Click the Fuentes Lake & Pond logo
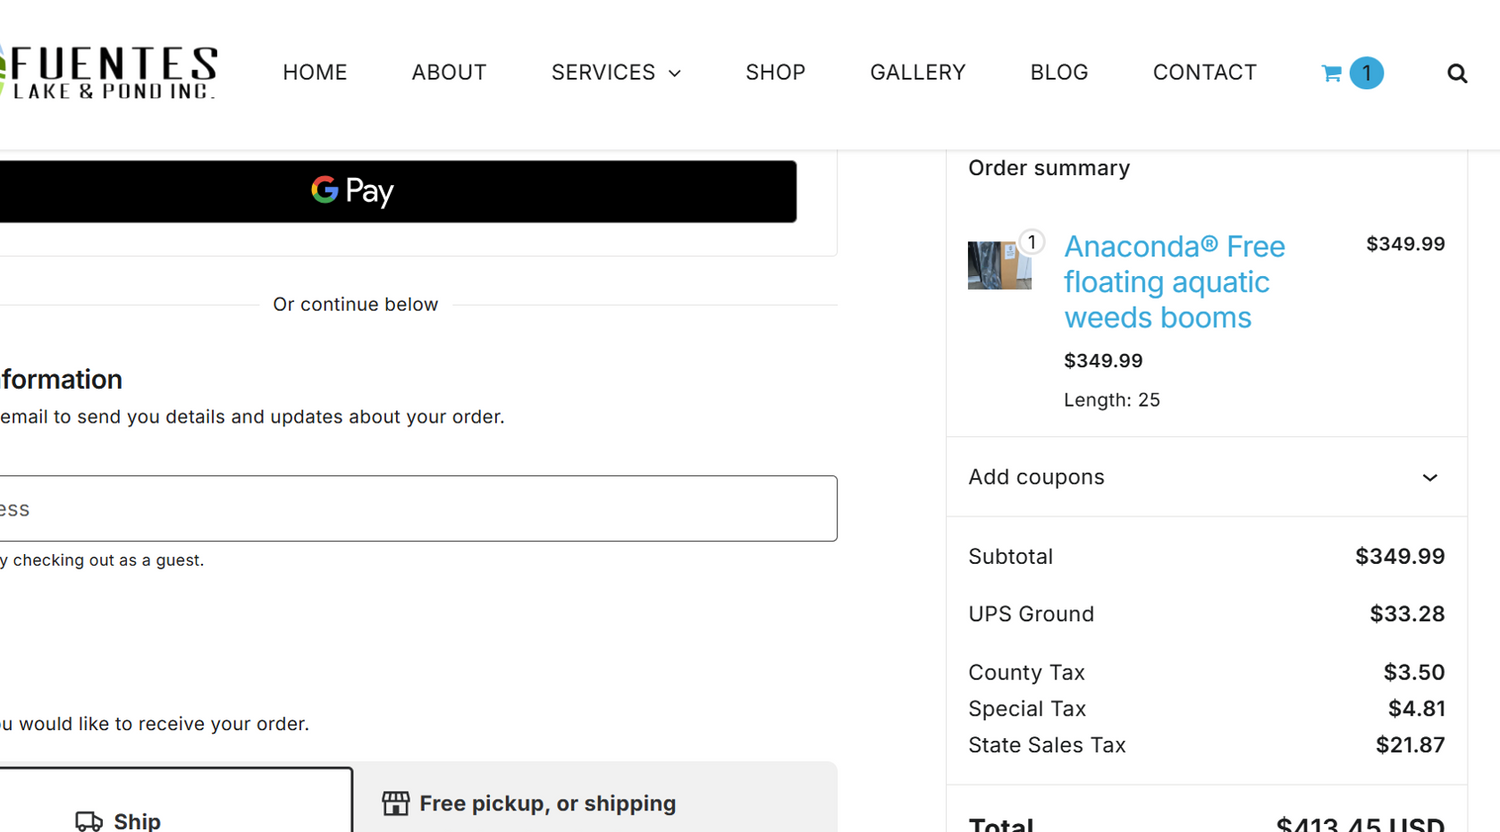The width and height of the screenshot is (1500, 832). pyautogui.click(x=108, y=72)
